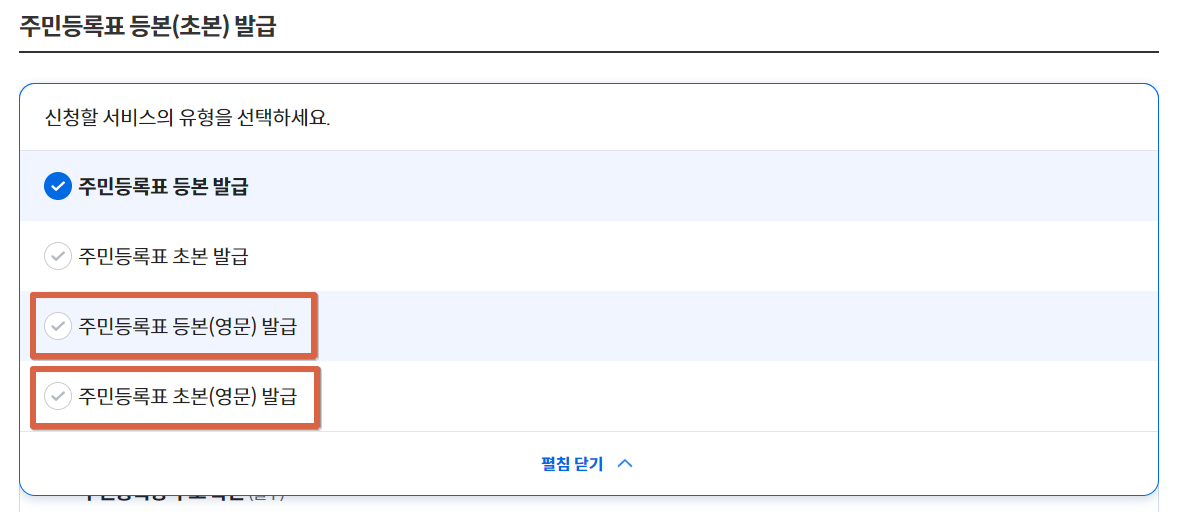Screen dimensions: 1180x512
Task: Click the gray checkmark icon beside 등본(영문) 발급
Action: pyautogui.click(x=58, y=326)
